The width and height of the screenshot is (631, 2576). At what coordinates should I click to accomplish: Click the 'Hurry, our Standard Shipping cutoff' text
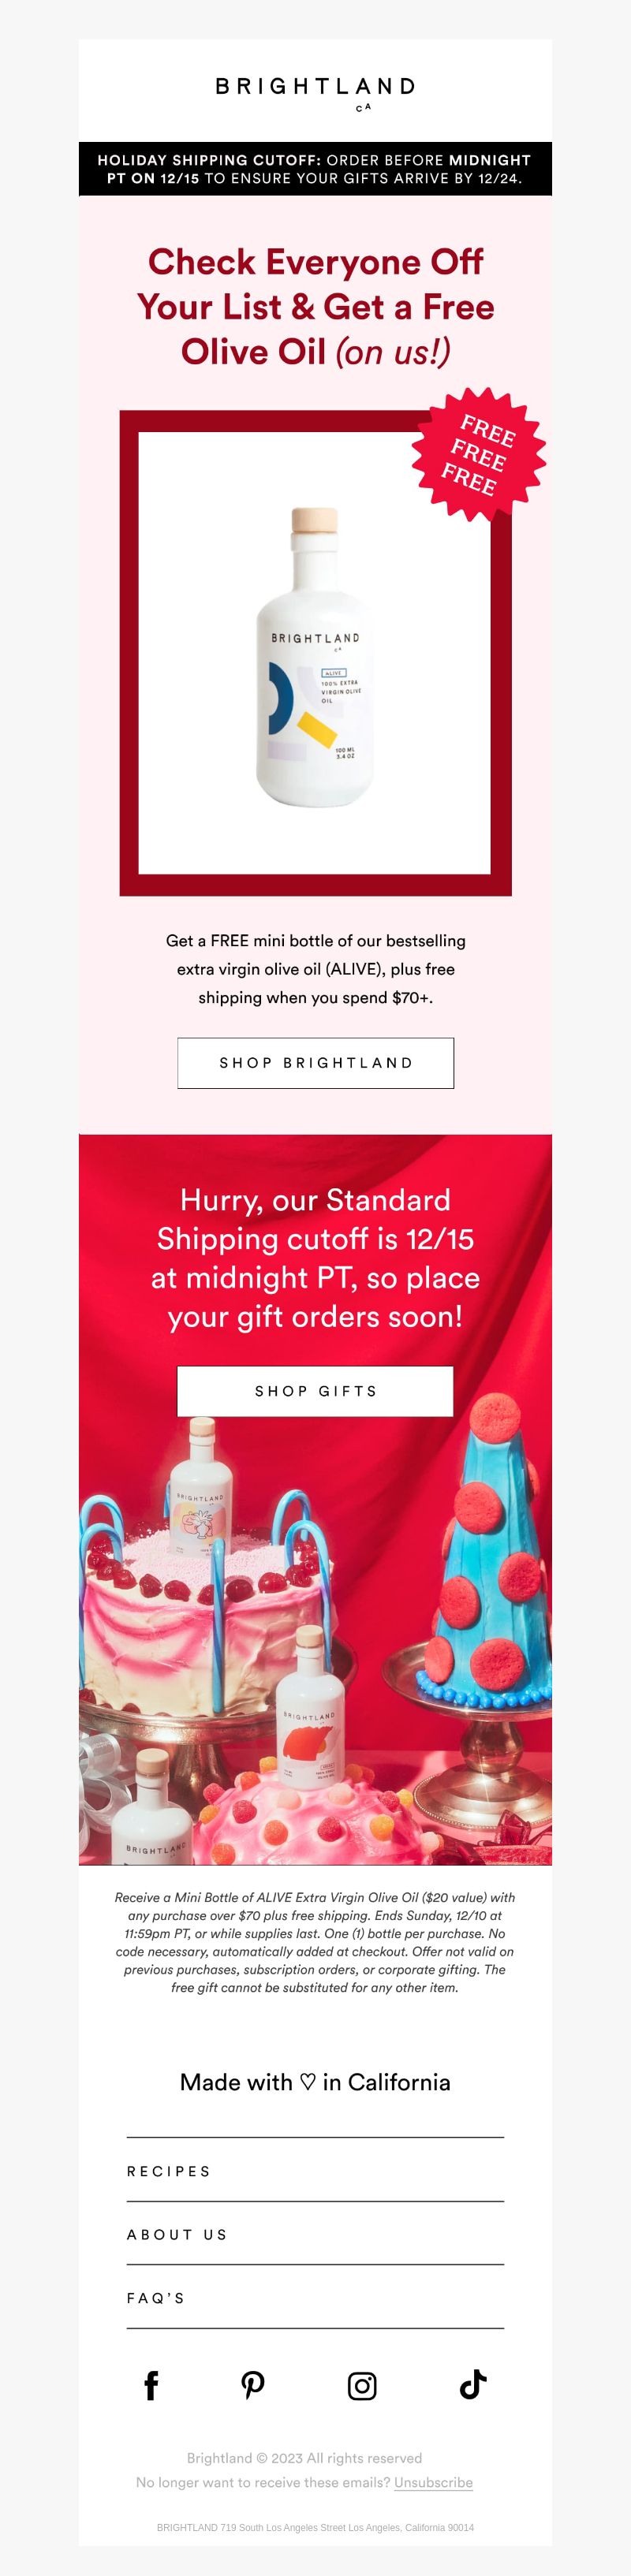pyautogui.click(x=315, y=1258)
